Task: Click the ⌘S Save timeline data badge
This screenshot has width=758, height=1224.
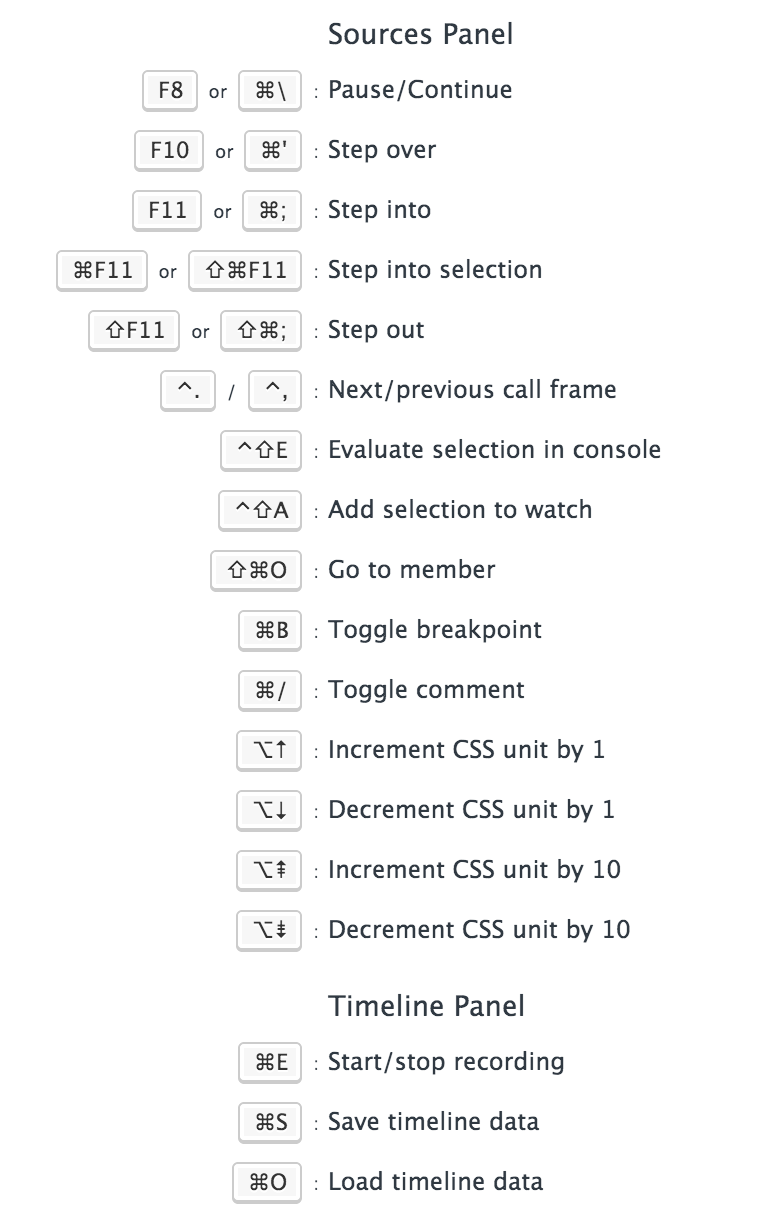Action: pyautogui.click(x=271, y=1122)
